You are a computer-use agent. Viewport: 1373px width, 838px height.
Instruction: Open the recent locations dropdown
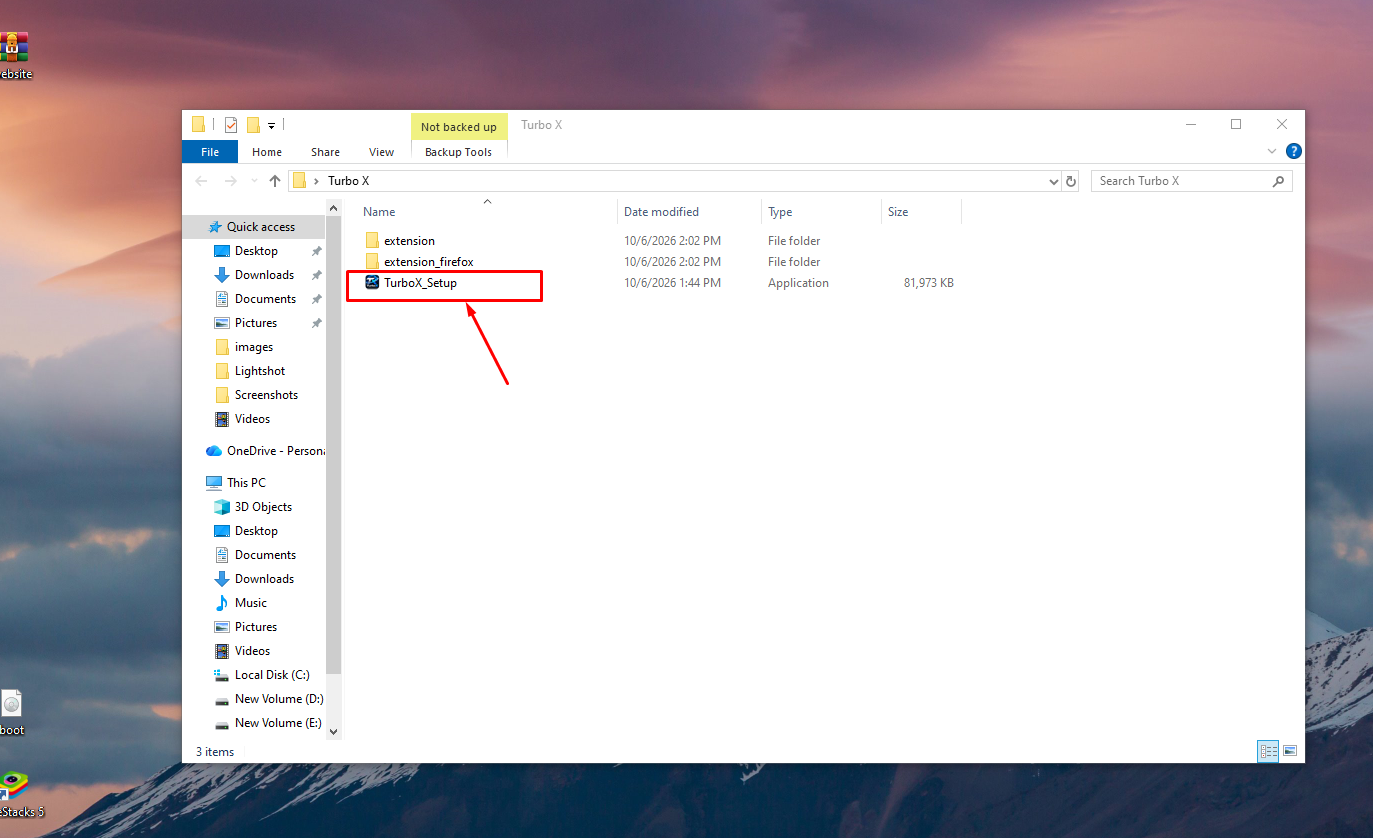[254, 181]
